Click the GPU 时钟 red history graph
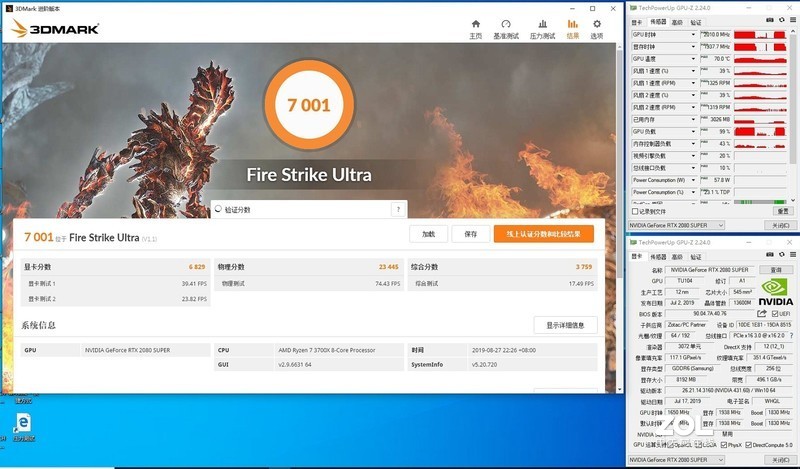This screenshot has width=800, height=469. tap(760, 35)
